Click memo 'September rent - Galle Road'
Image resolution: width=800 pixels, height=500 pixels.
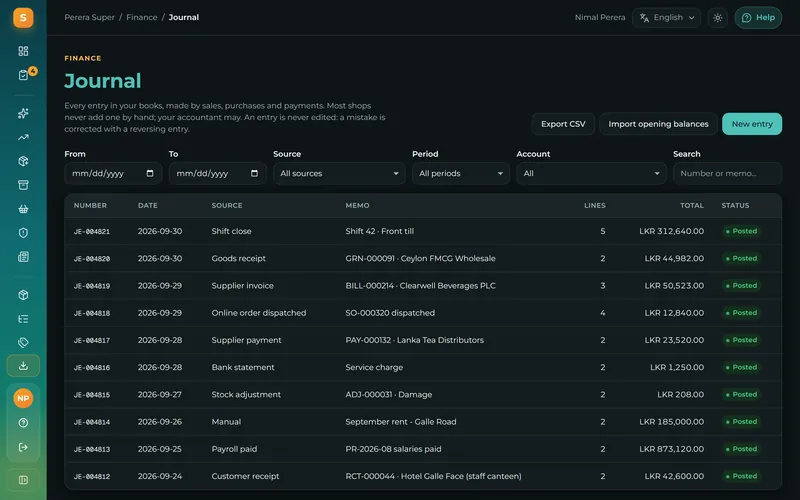(x=401, y=422)
